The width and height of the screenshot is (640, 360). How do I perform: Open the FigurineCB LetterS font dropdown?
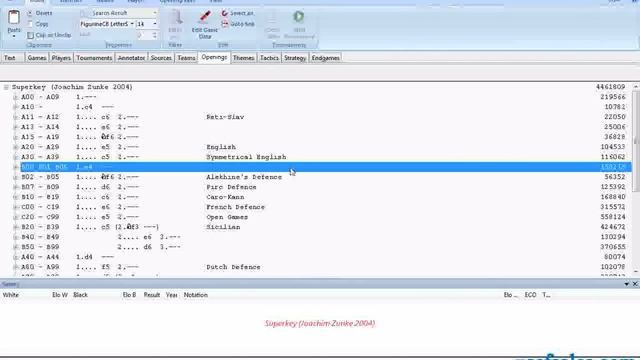coord(132,24)
